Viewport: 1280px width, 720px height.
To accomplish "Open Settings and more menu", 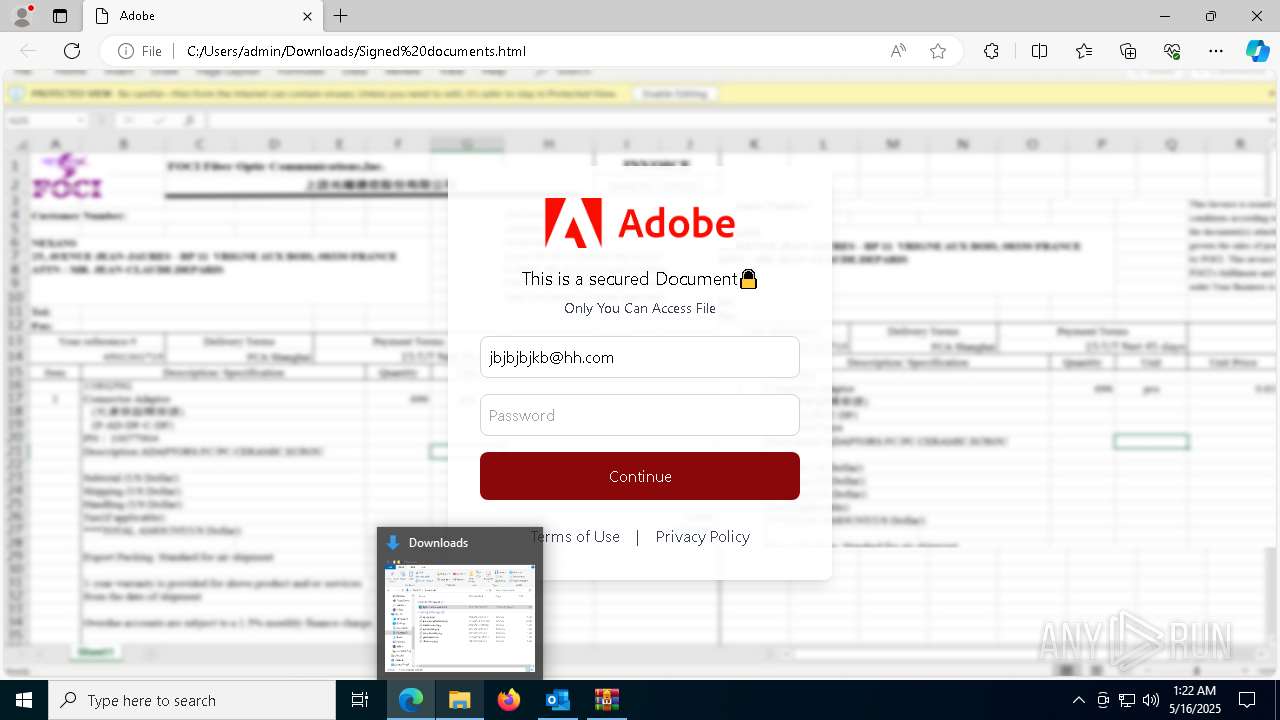I will [1216, 51].
